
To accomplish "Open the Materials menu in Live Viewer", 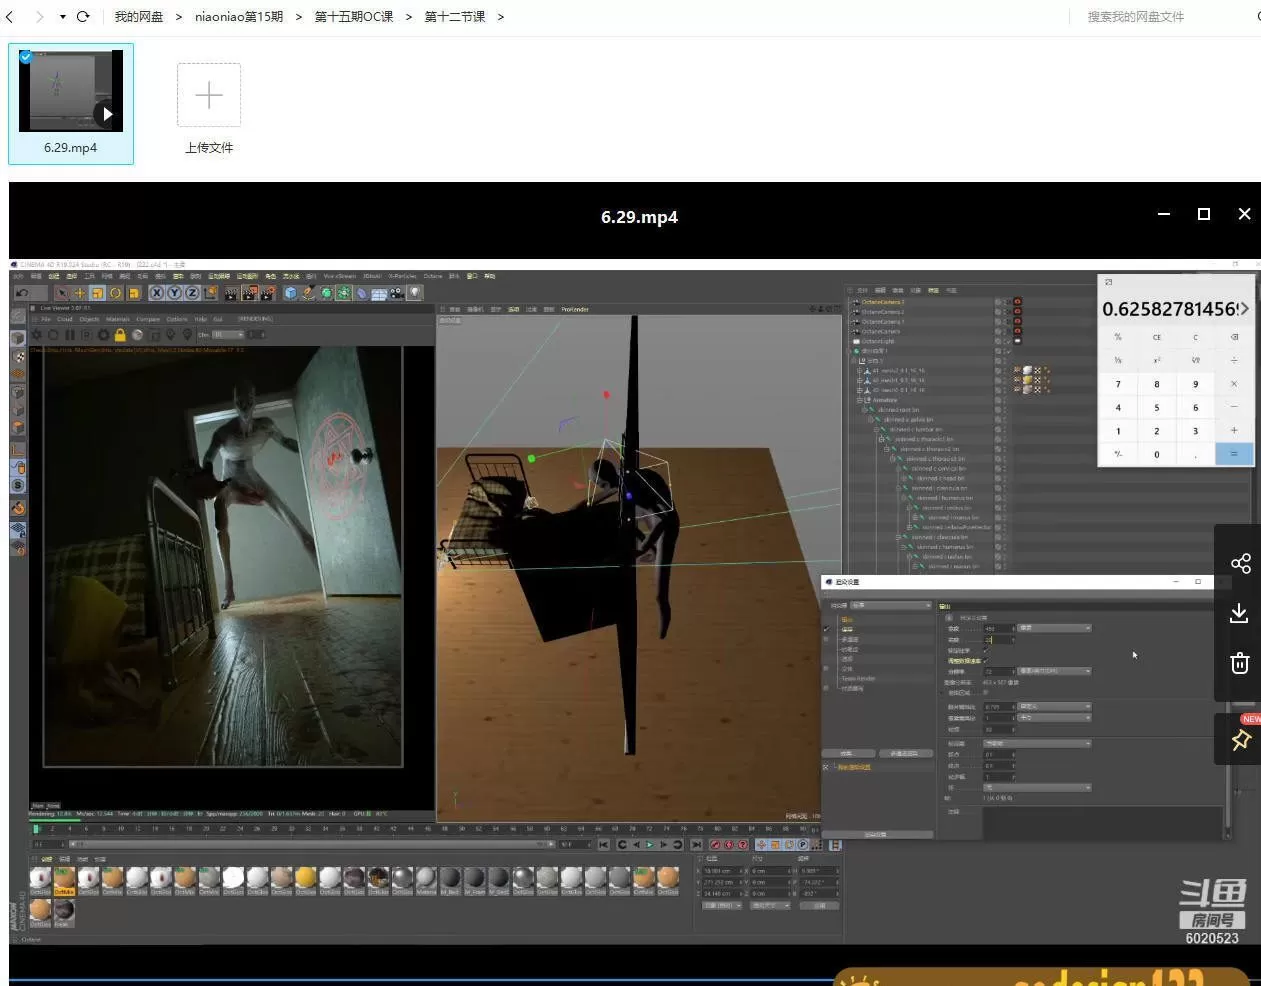I will [118, 319].
